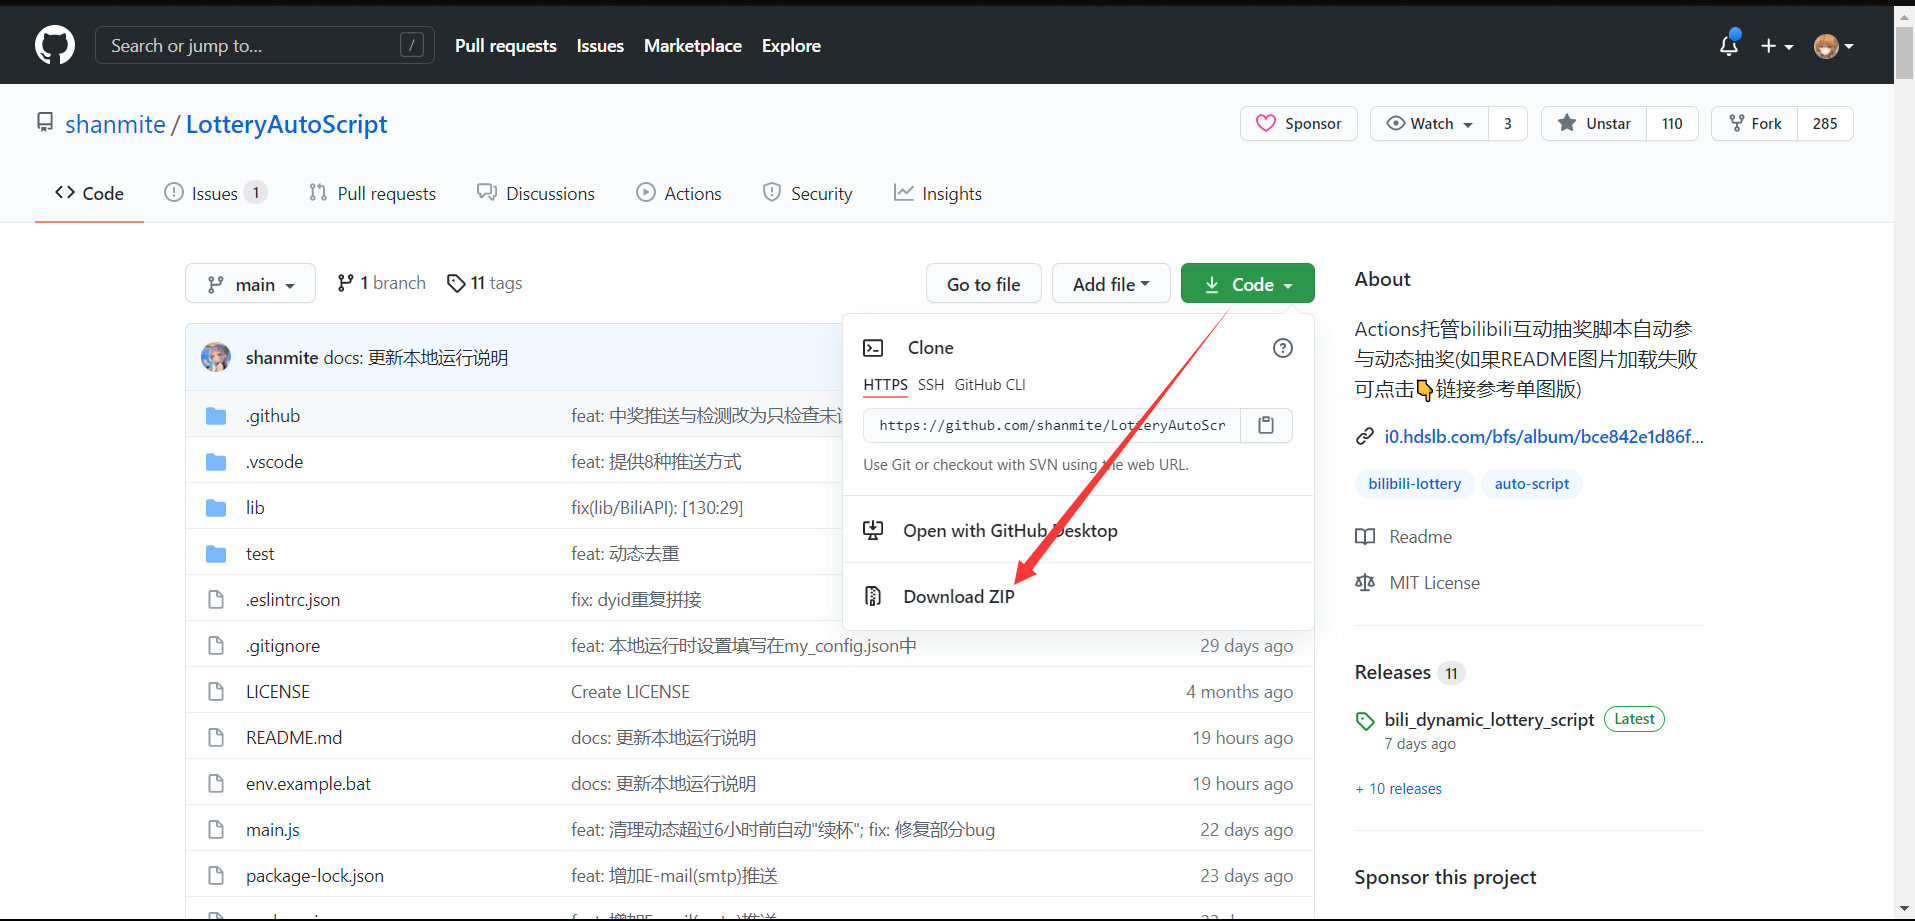The width and height of the screenshot is (1915, 921).
Task: Click the ZIP file icon beside Download ZIP
Action: coord(873,596)
